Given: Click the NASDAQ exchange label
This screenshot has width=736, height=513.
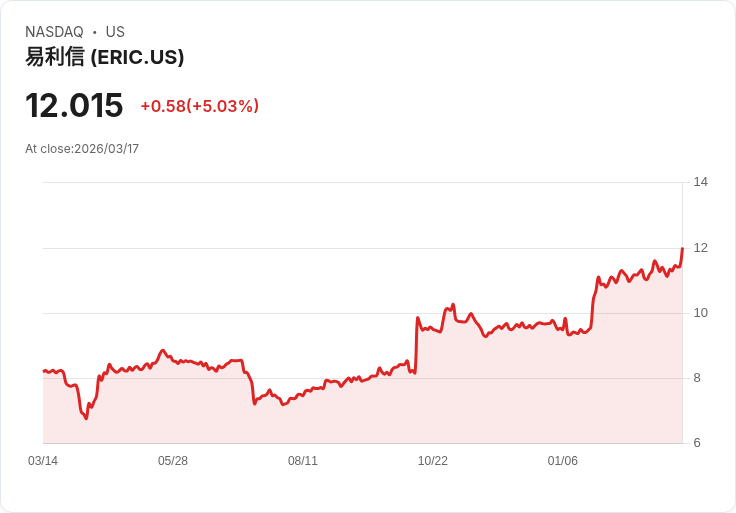Looking at the screenshot, I should pyautogui.click(x=54, y=32).
